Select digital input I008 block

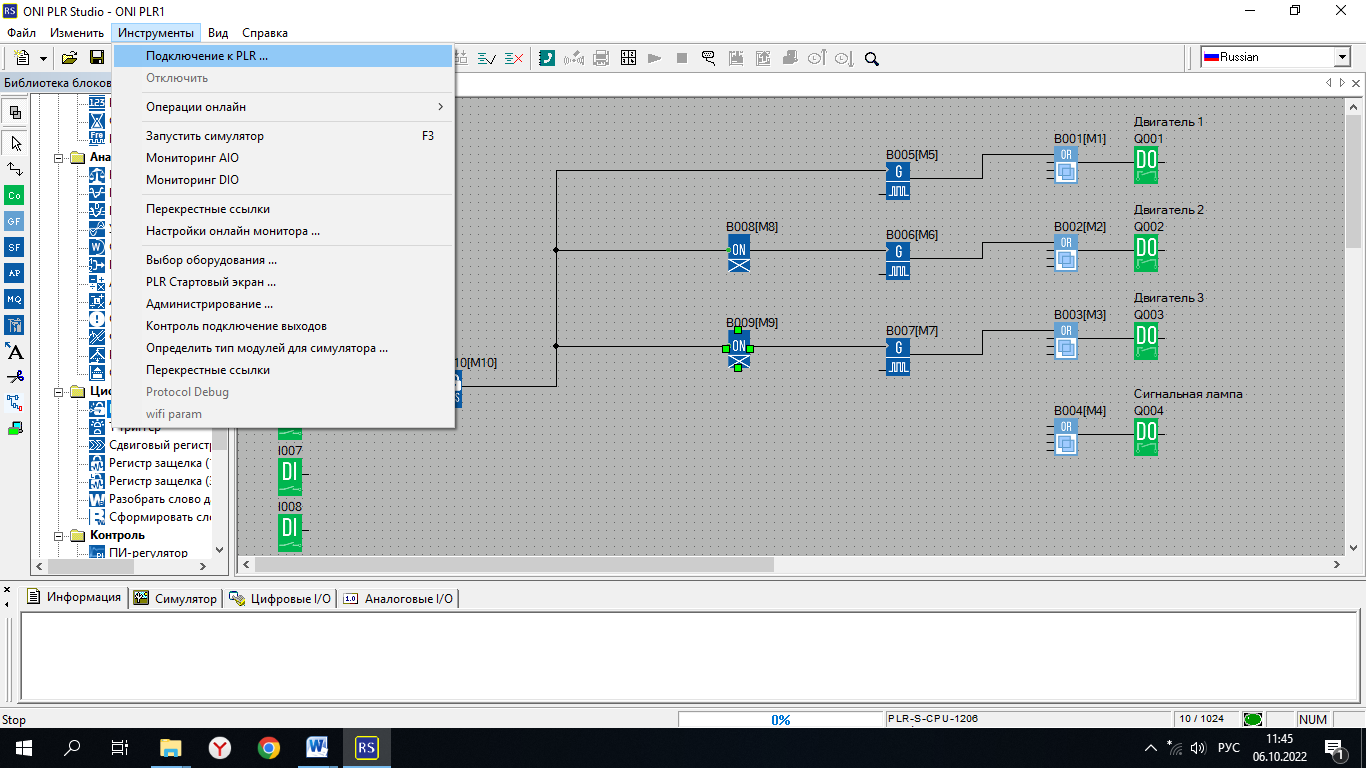click(x=289, y=532)
